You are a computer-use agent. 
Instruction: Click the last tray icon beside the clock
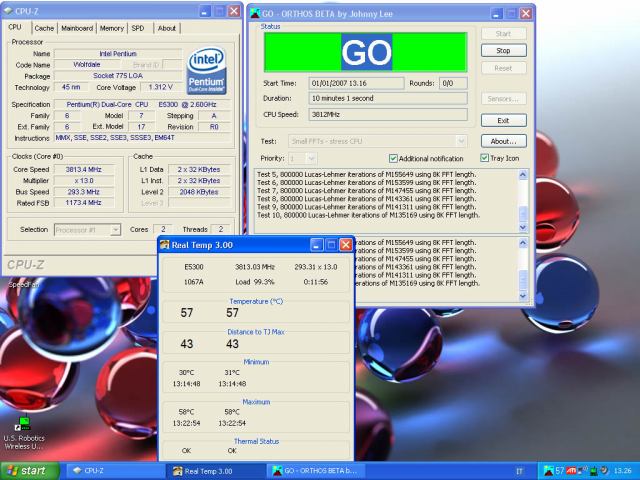click(604, 470)
